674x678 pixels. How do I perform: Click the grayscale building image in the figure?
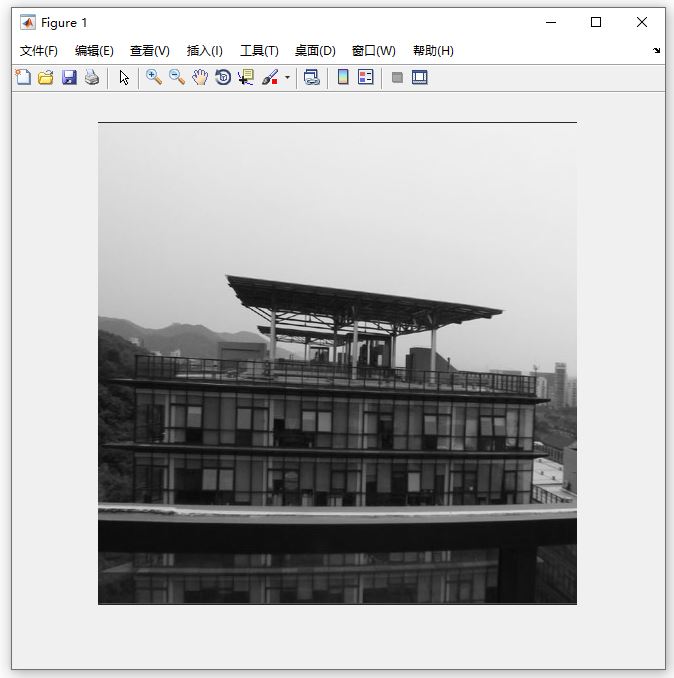tap(337, 364)
